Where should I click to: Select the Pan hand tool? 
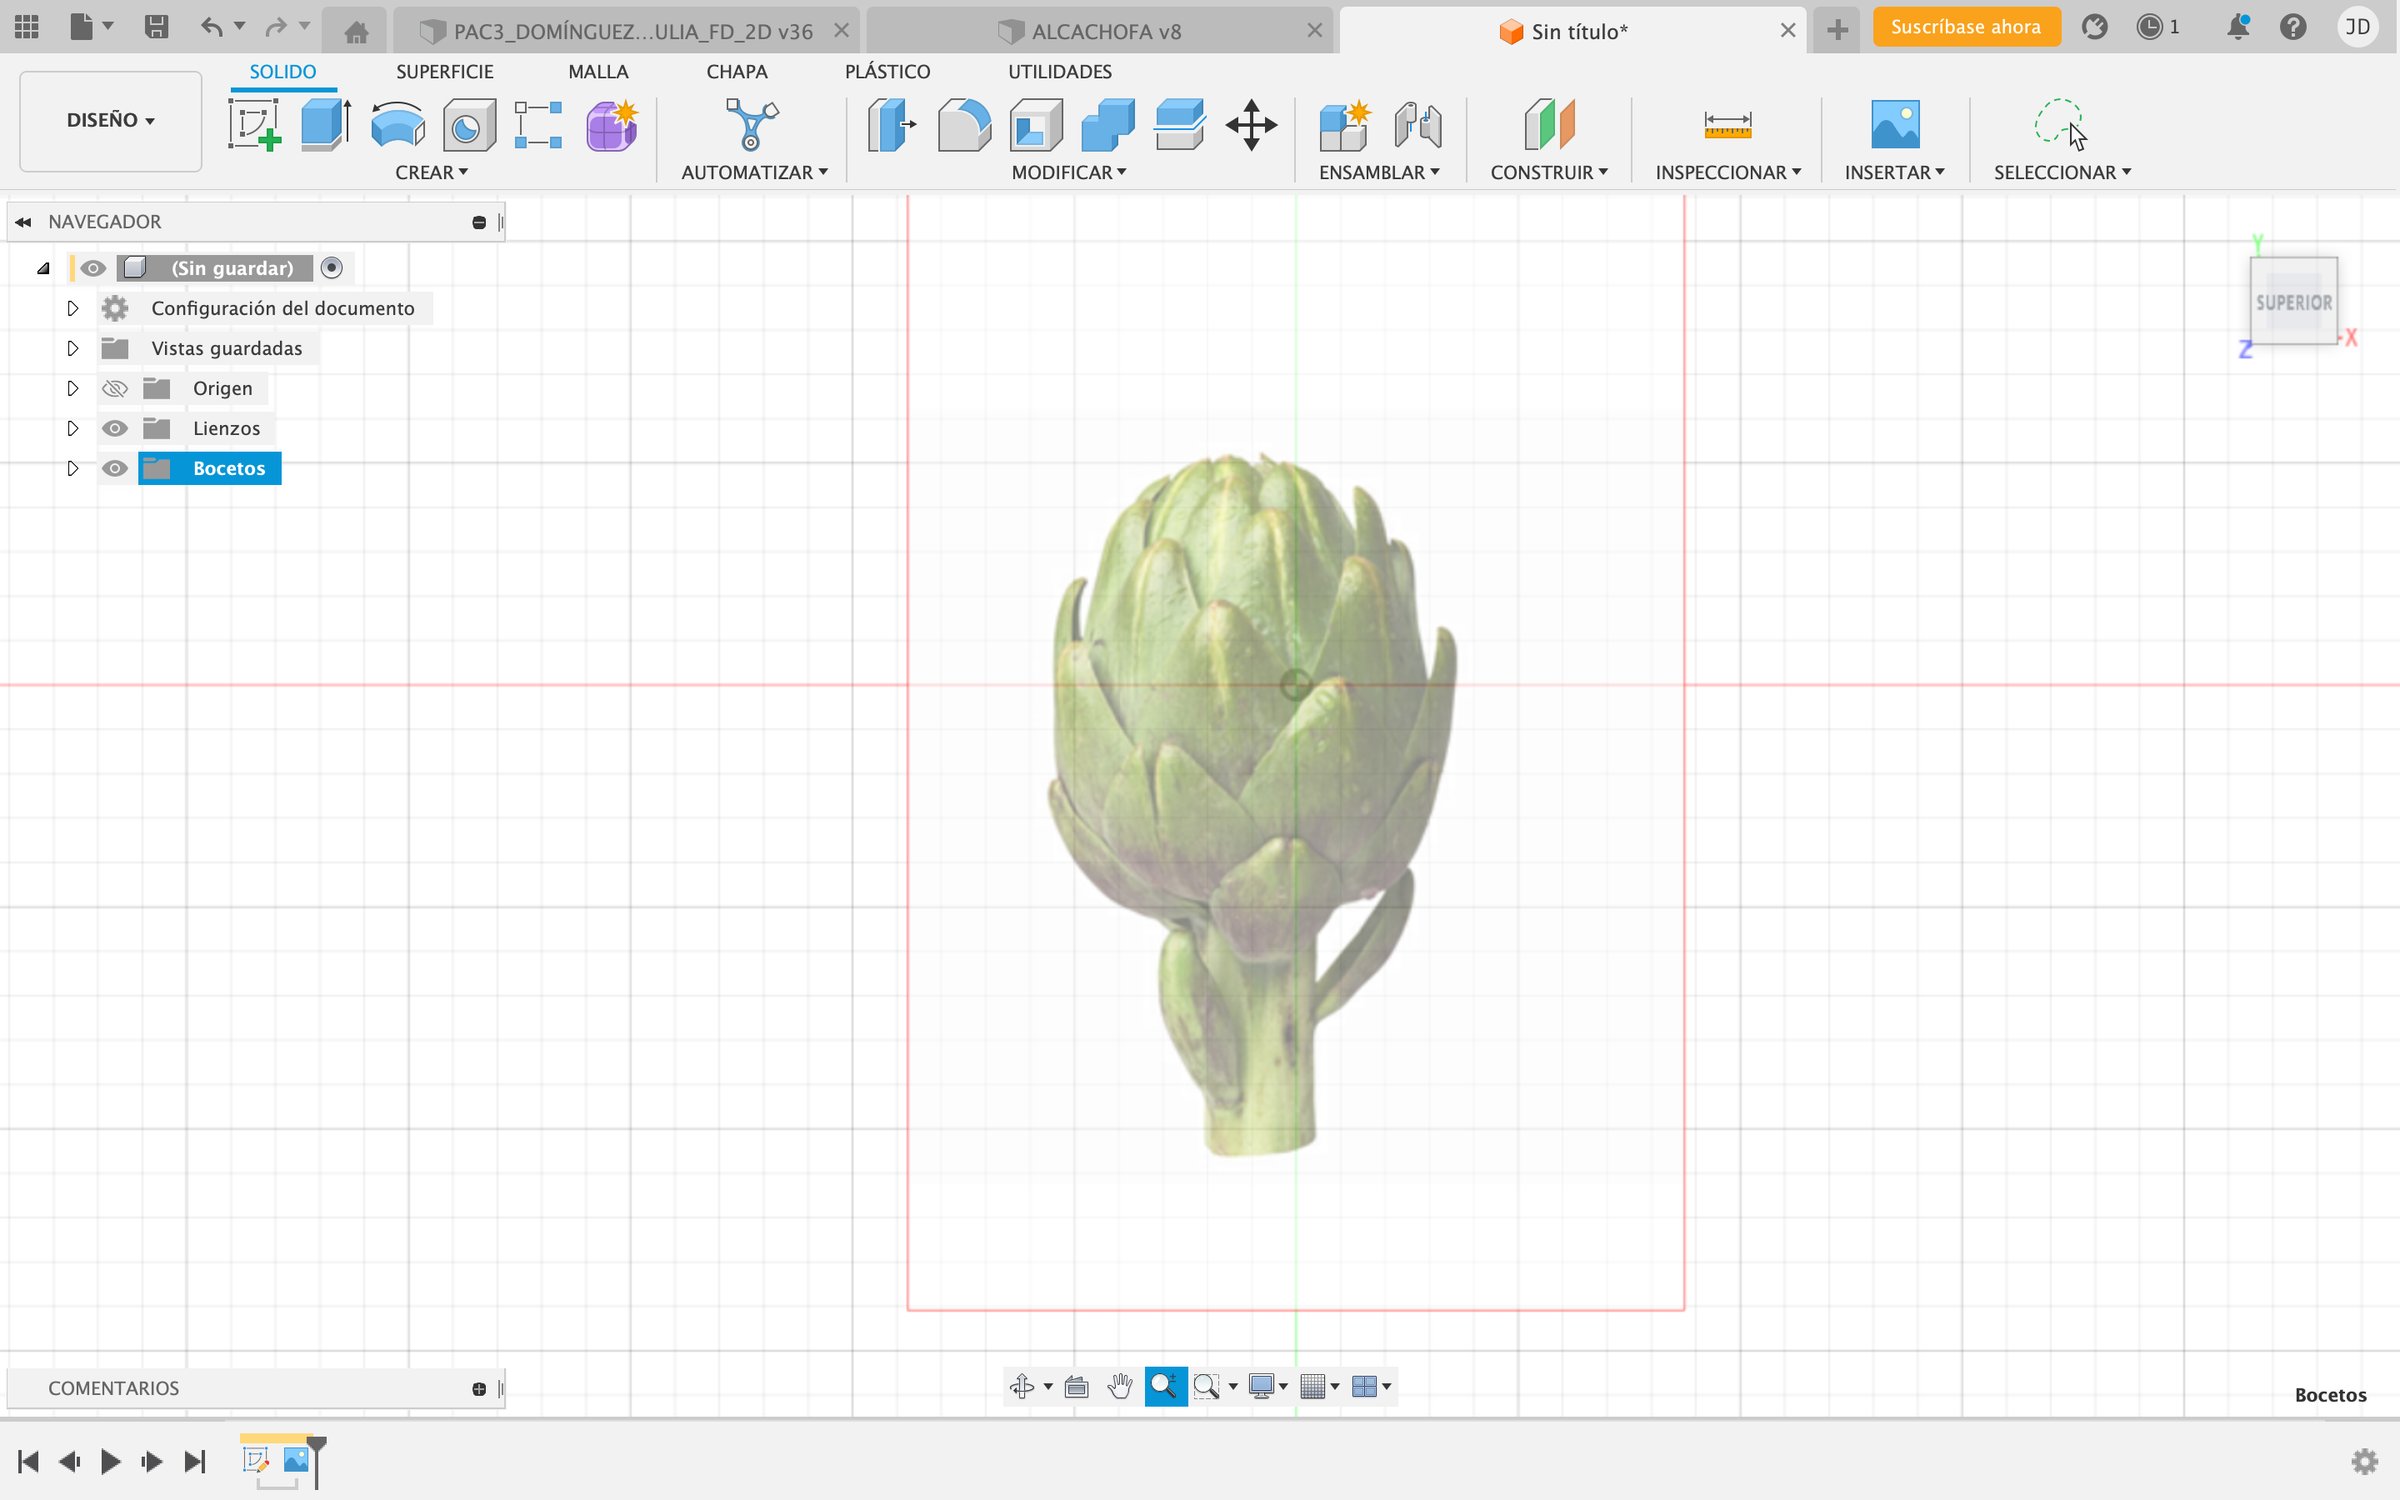tap(1120, 1386)
